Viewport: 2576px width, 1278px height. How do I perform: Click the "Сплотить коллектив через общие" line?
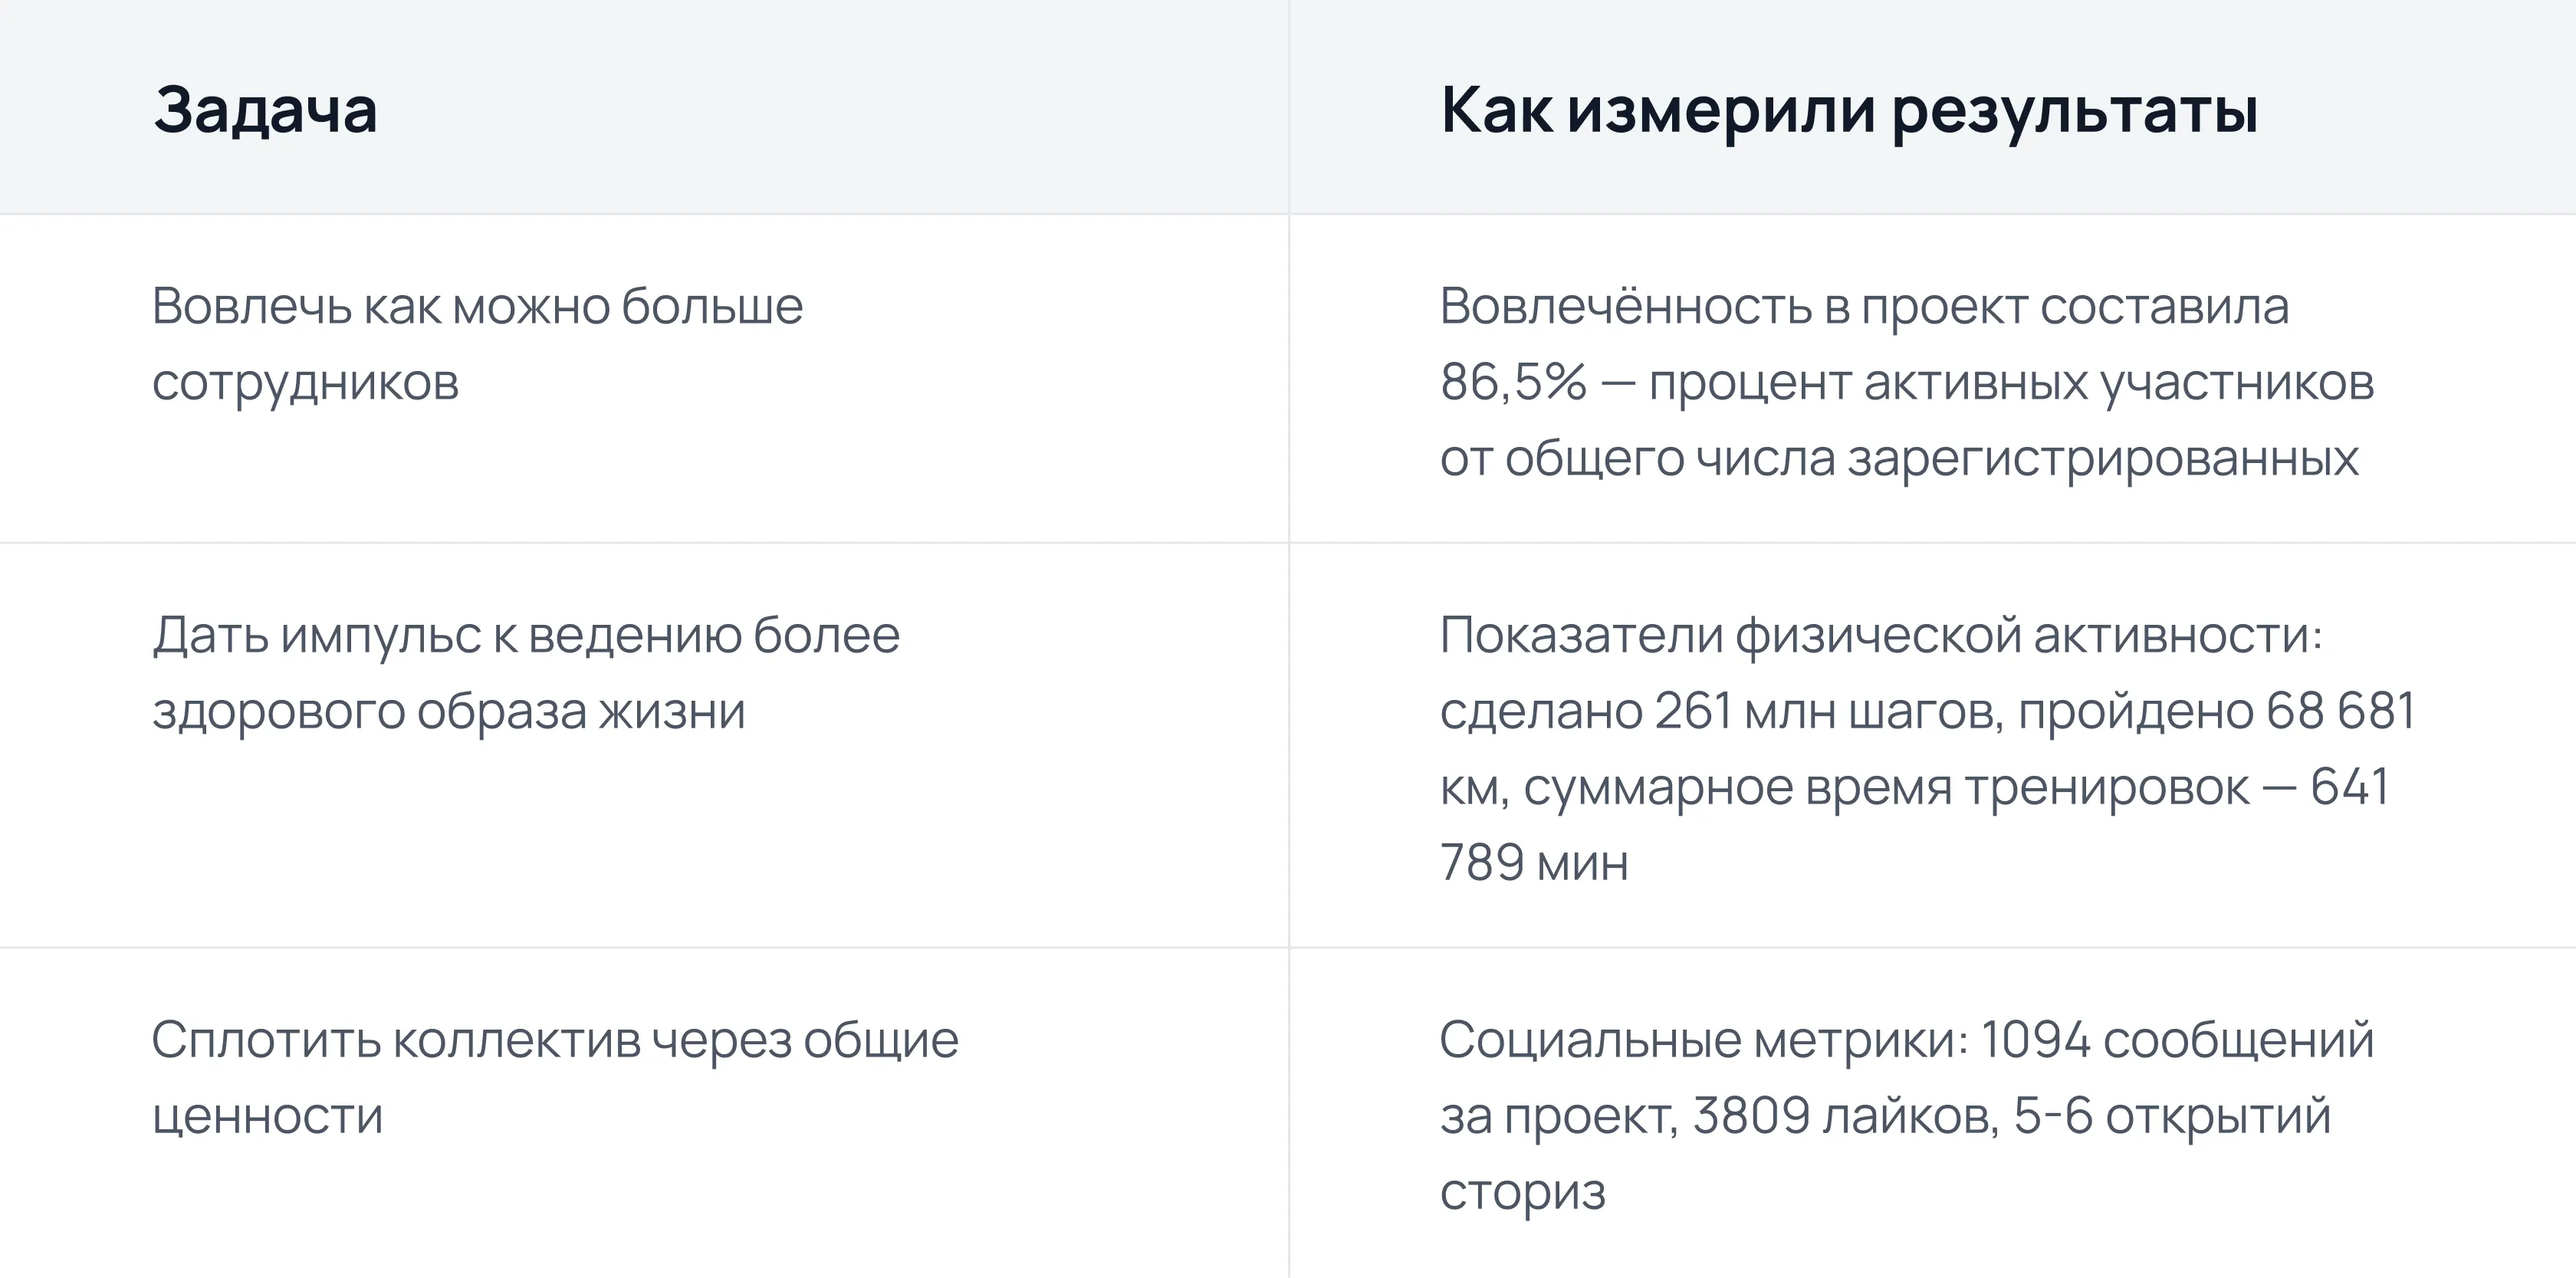(555, 1040)
